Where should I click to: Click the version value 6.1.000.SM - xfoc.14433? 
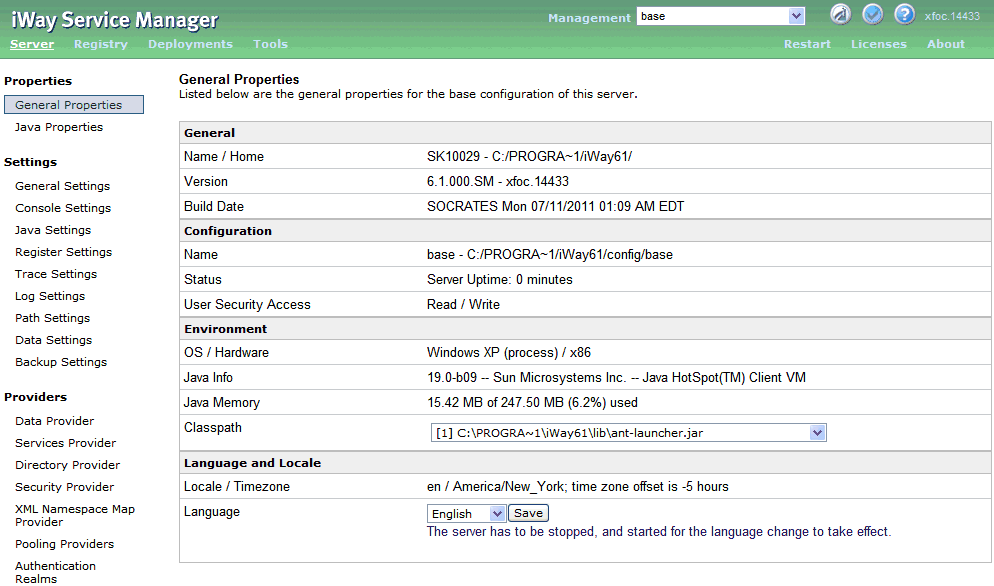(x=498, y=181)
